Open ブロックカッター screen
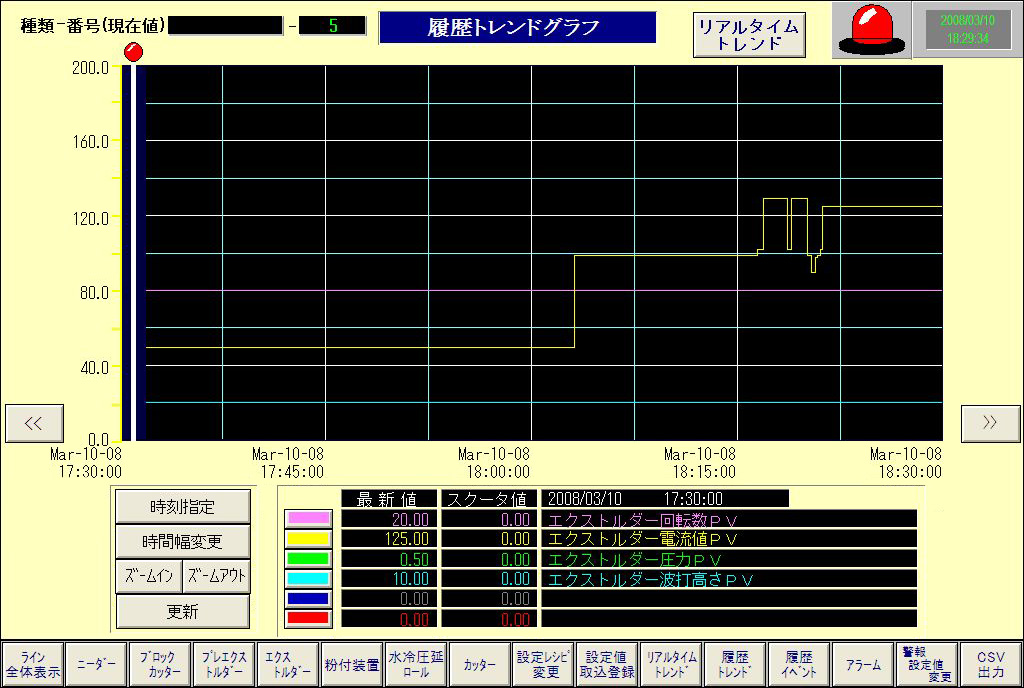Screen dimensions: 1024x688 coord(160,665)
